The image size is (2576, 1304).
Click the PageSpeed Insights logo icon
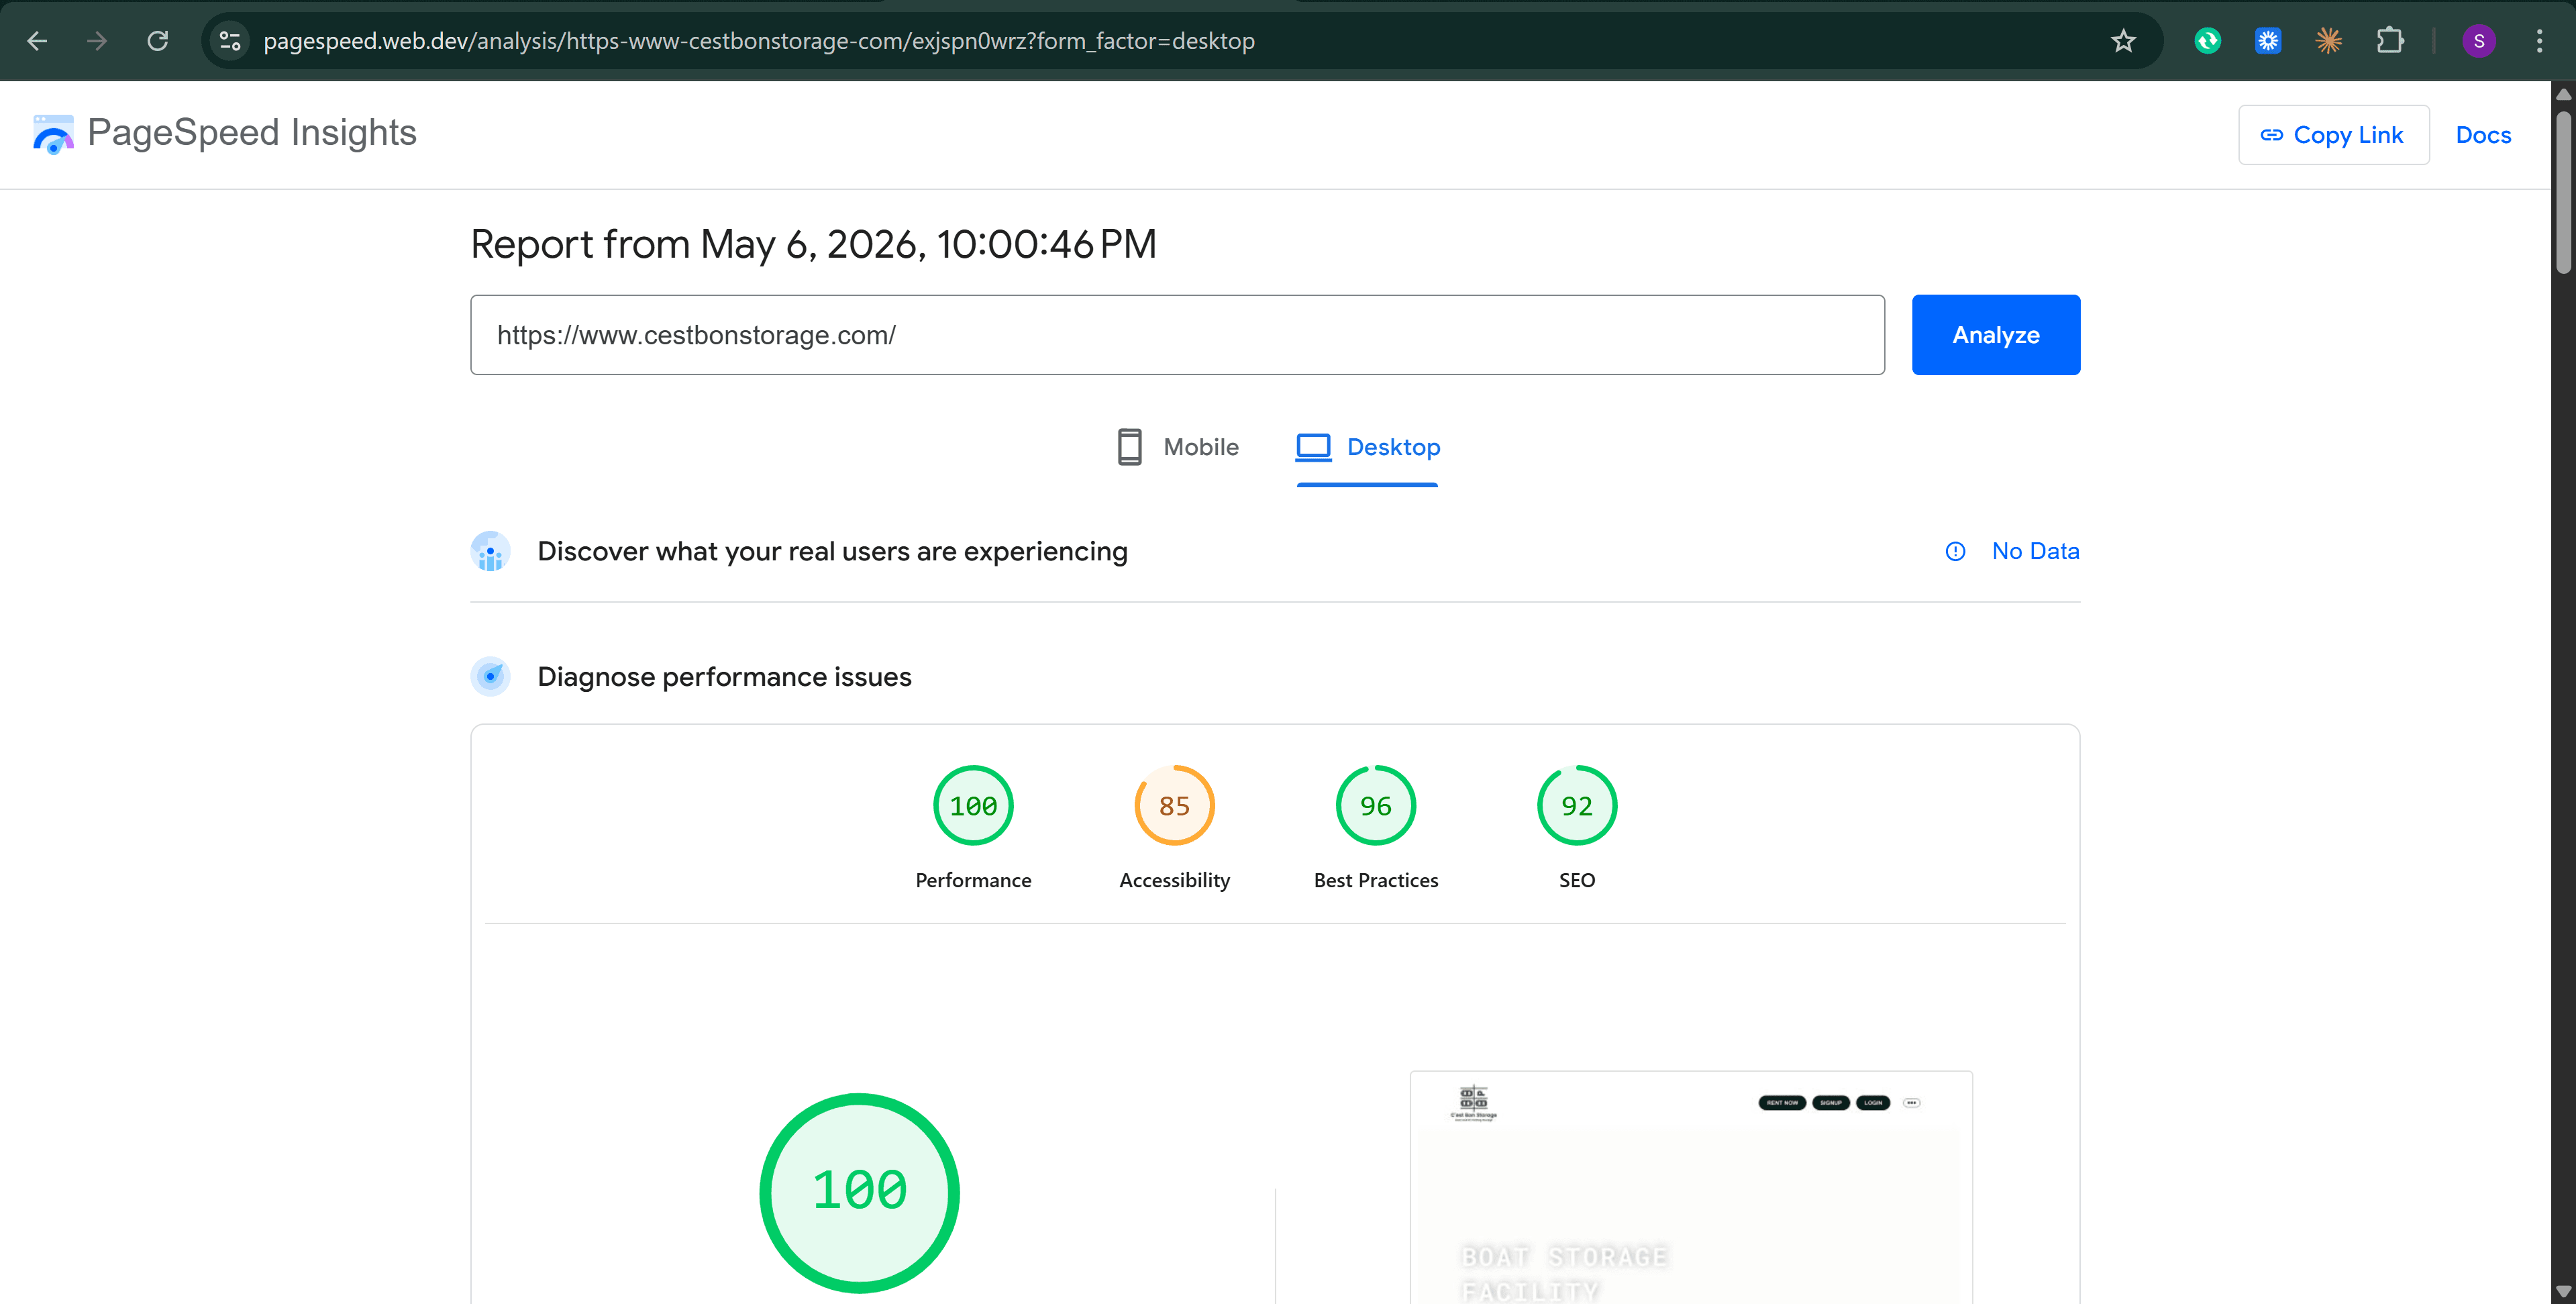tap(53, 134)
